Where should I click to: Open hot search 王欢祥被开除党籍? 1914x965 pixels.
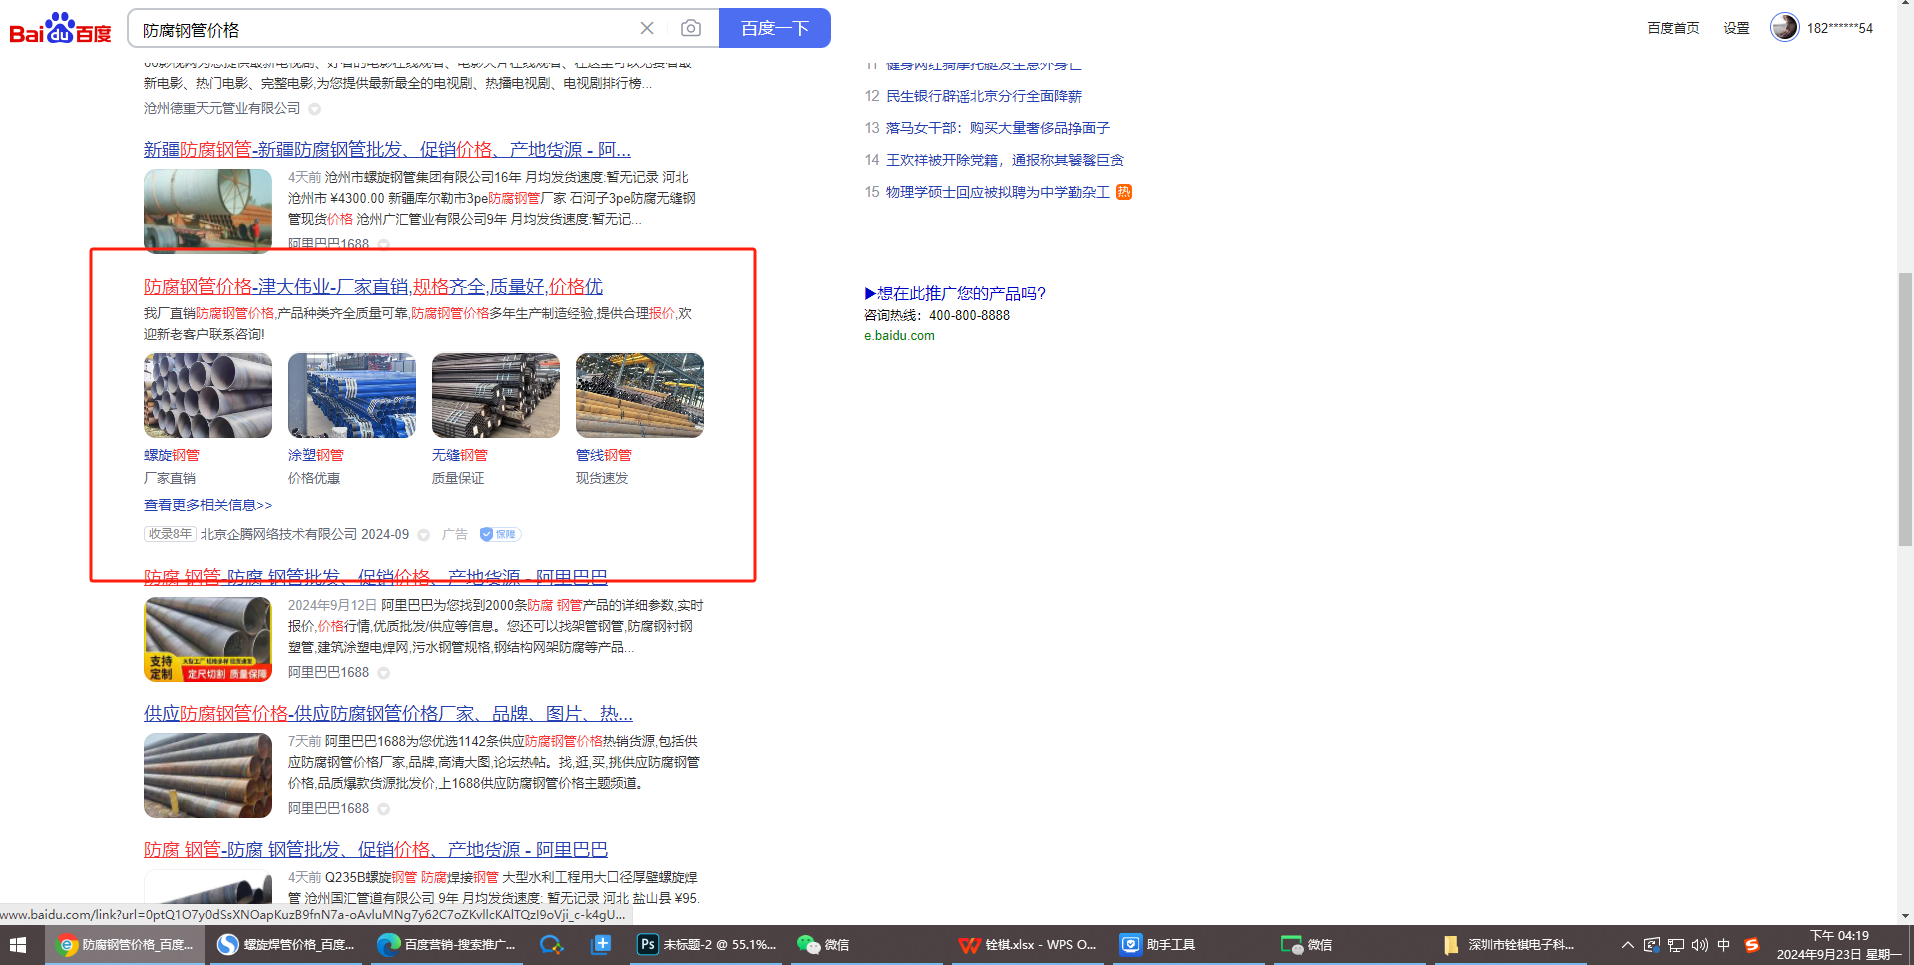1005,160
